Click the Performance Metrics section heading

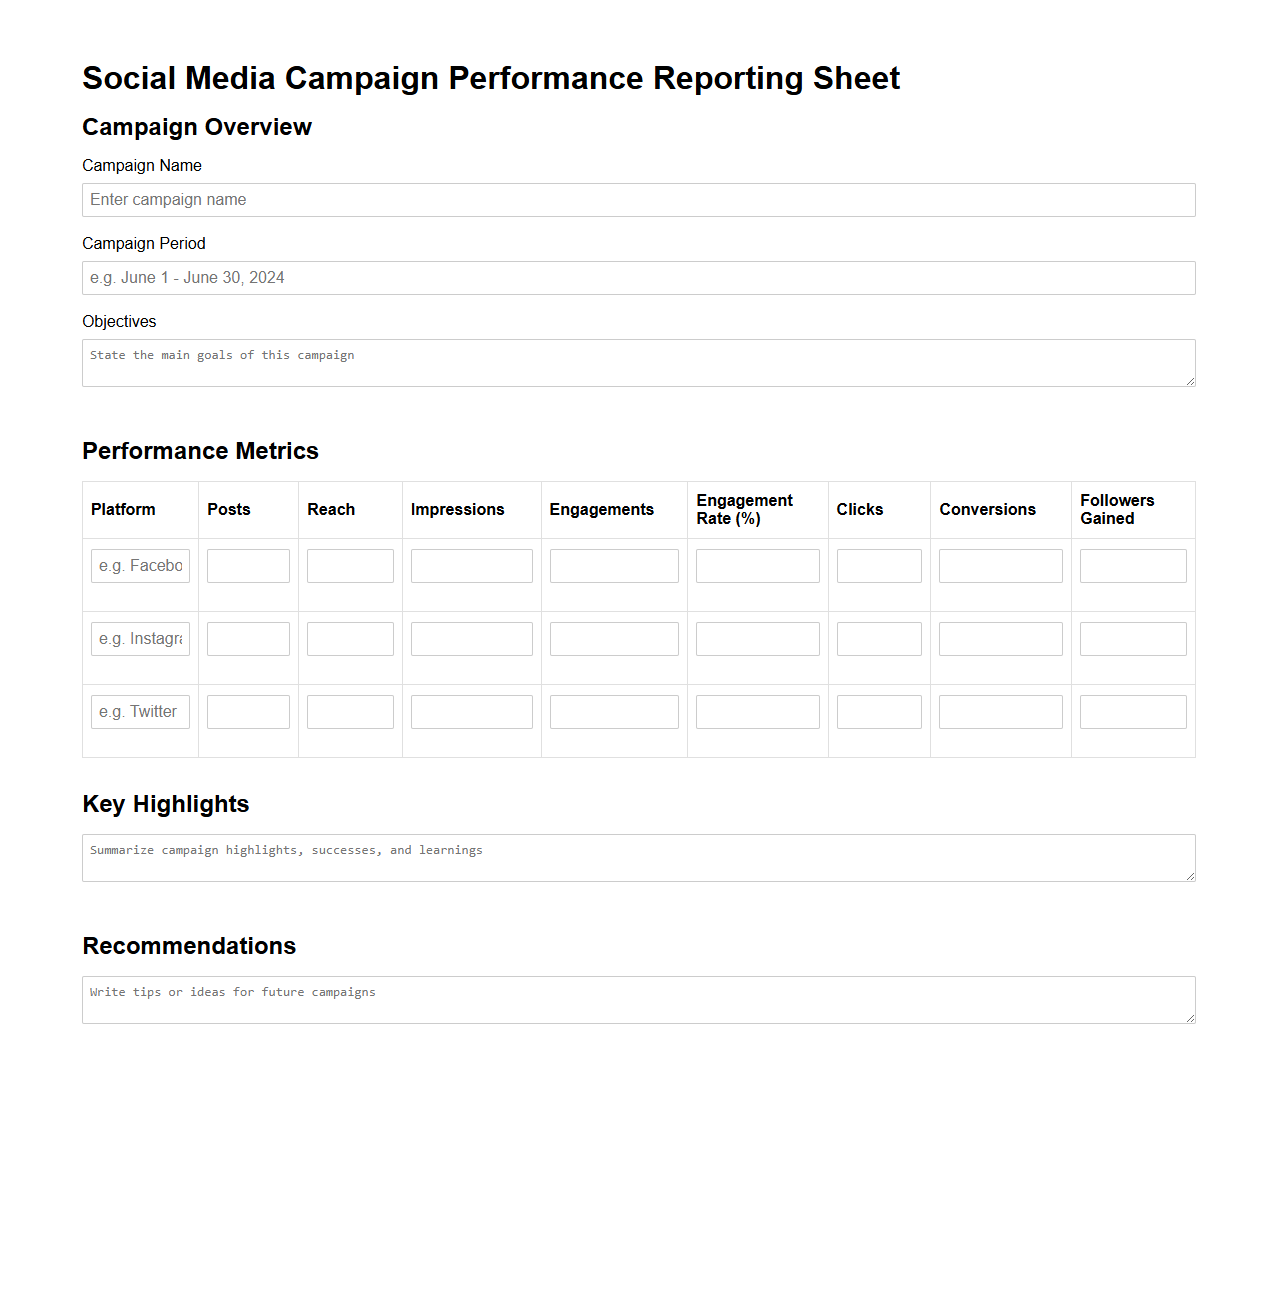(200, 451)
